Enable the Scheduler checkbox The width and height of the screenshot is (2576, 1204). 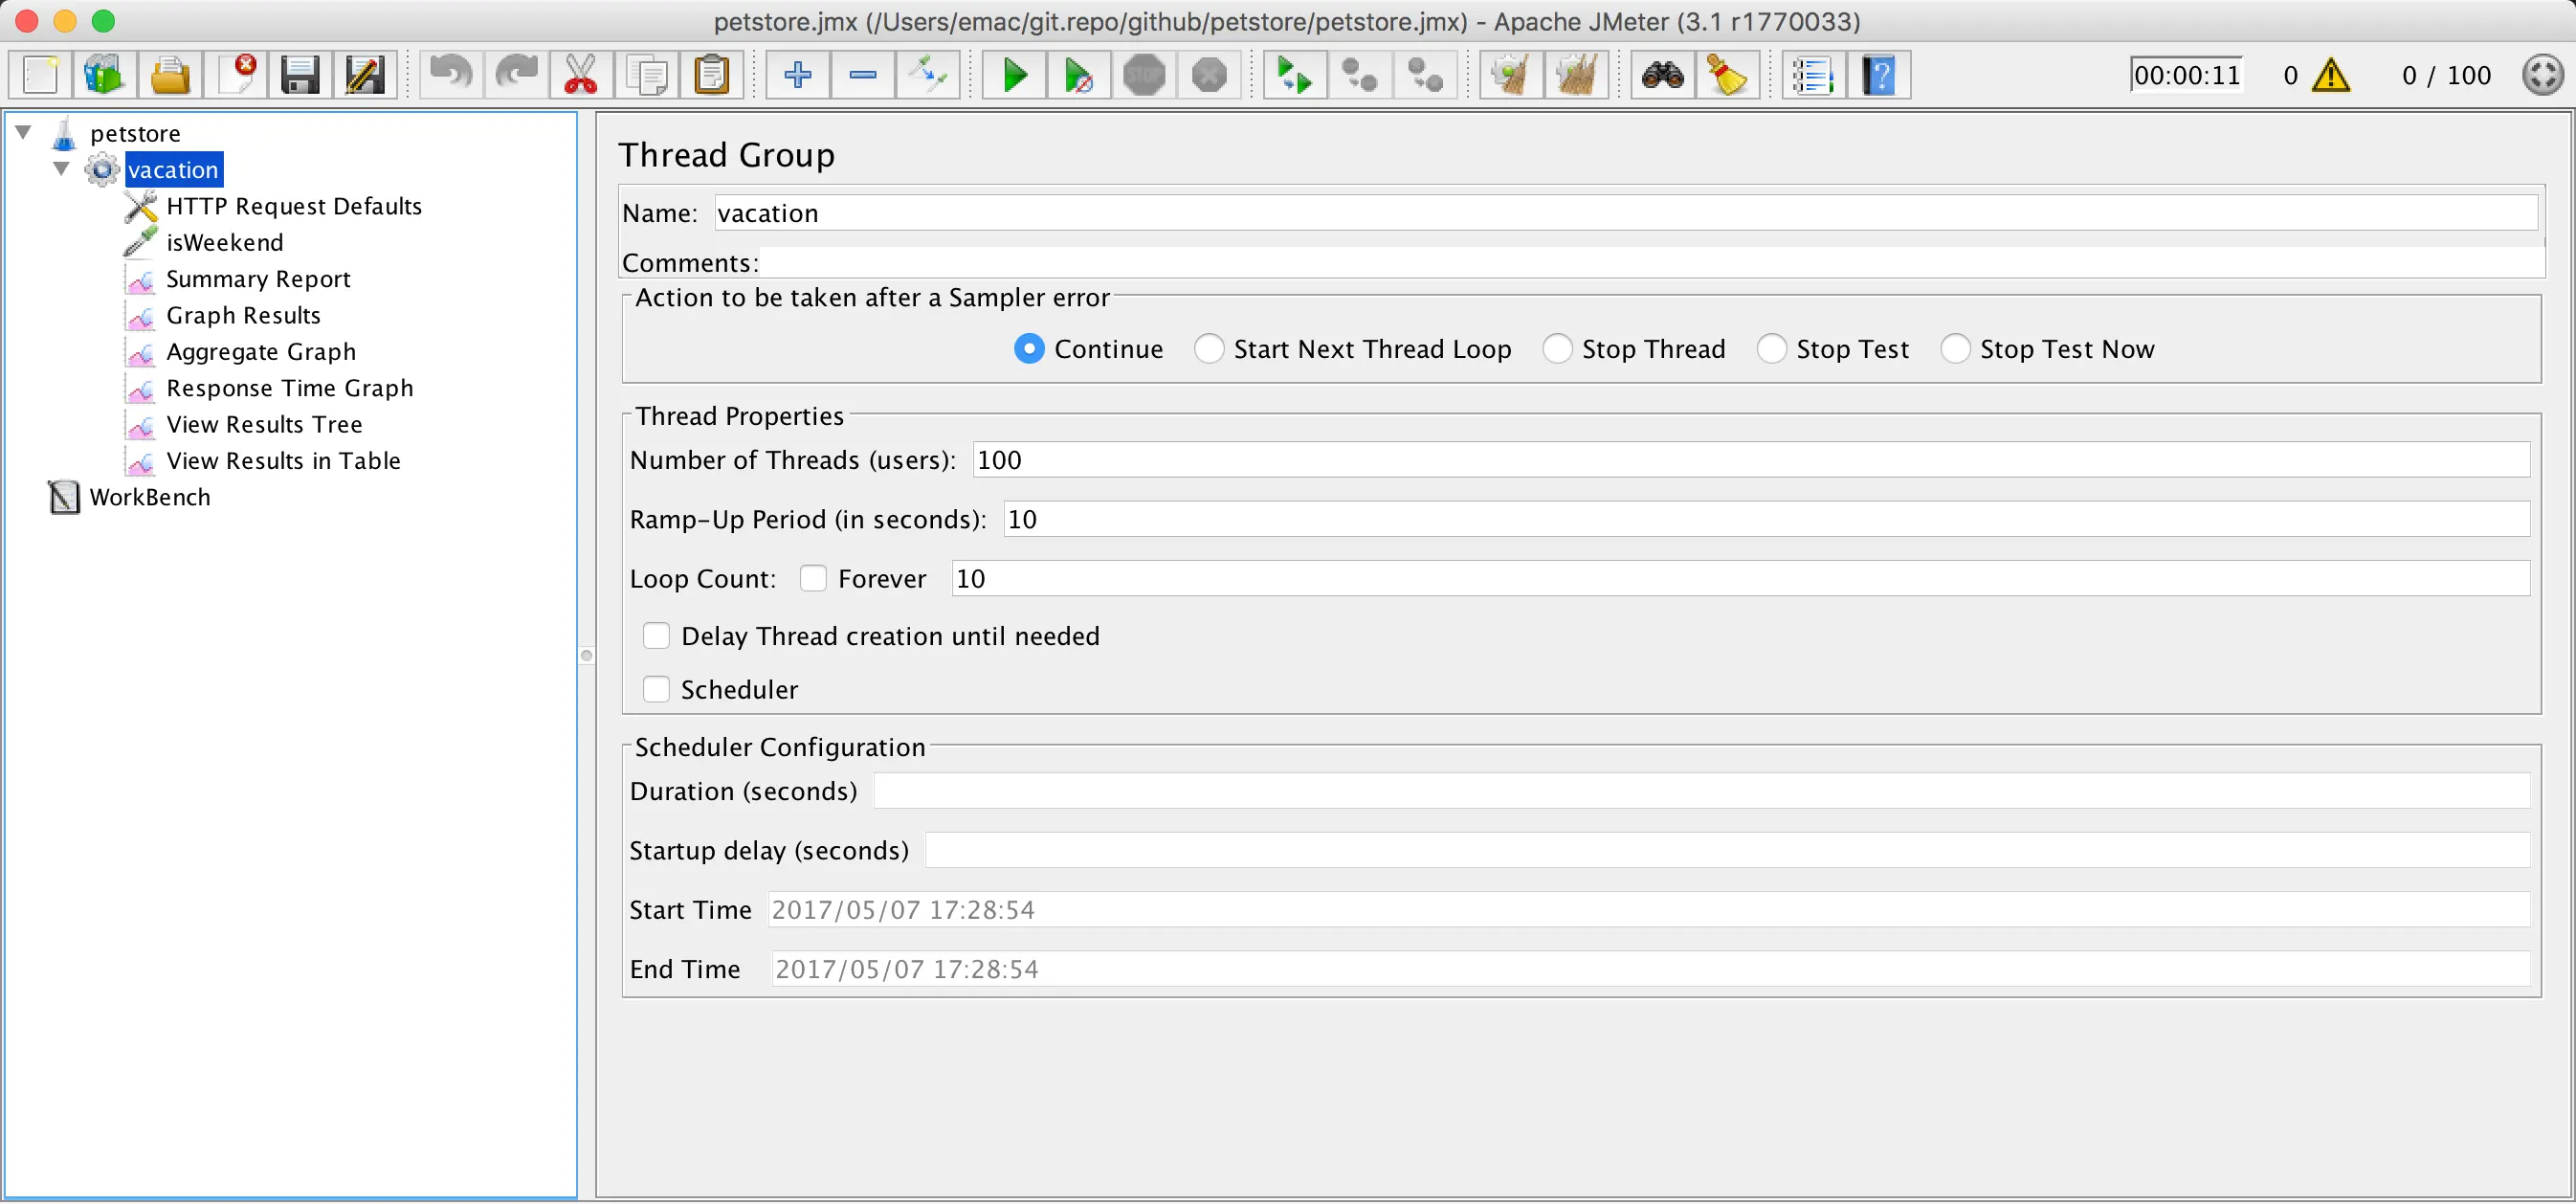coord(656,690)
